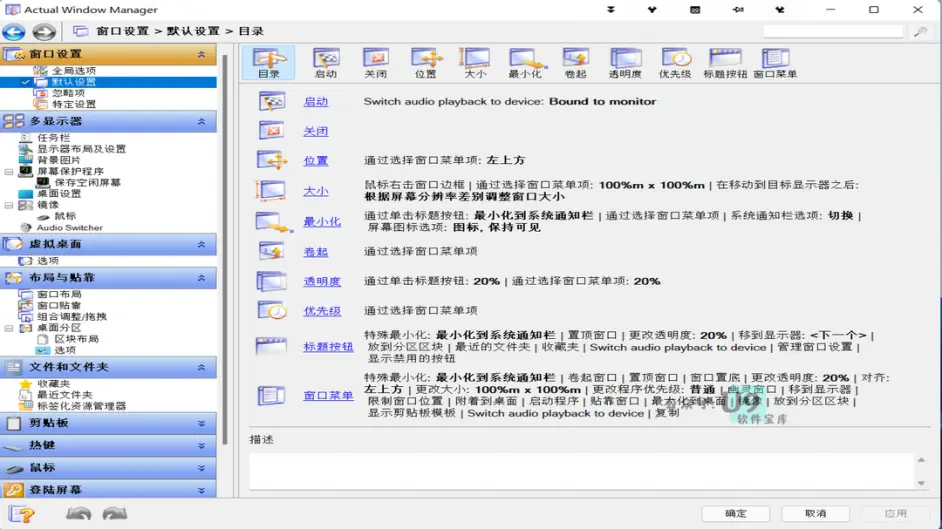Click the redo arrow icon at bottom

coord(115,514)
